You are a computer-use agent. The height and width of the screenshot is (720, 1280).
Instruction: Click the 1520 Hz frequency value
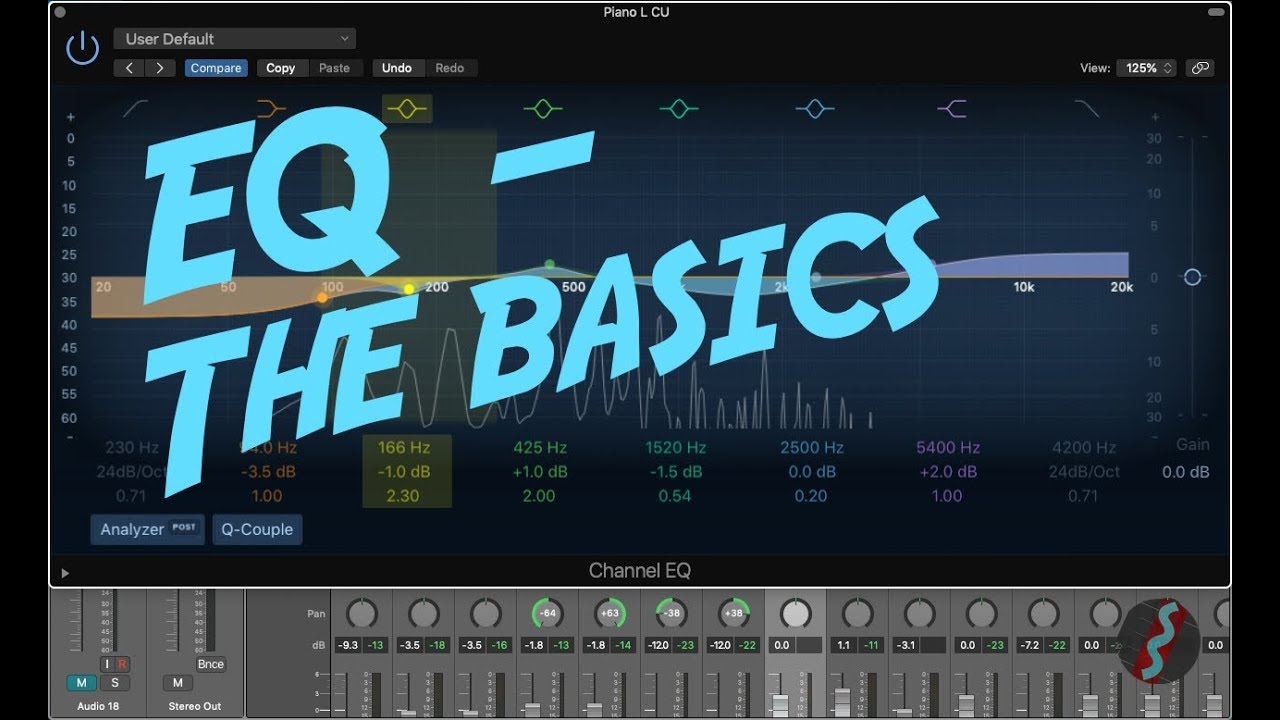tap(676, 447)
